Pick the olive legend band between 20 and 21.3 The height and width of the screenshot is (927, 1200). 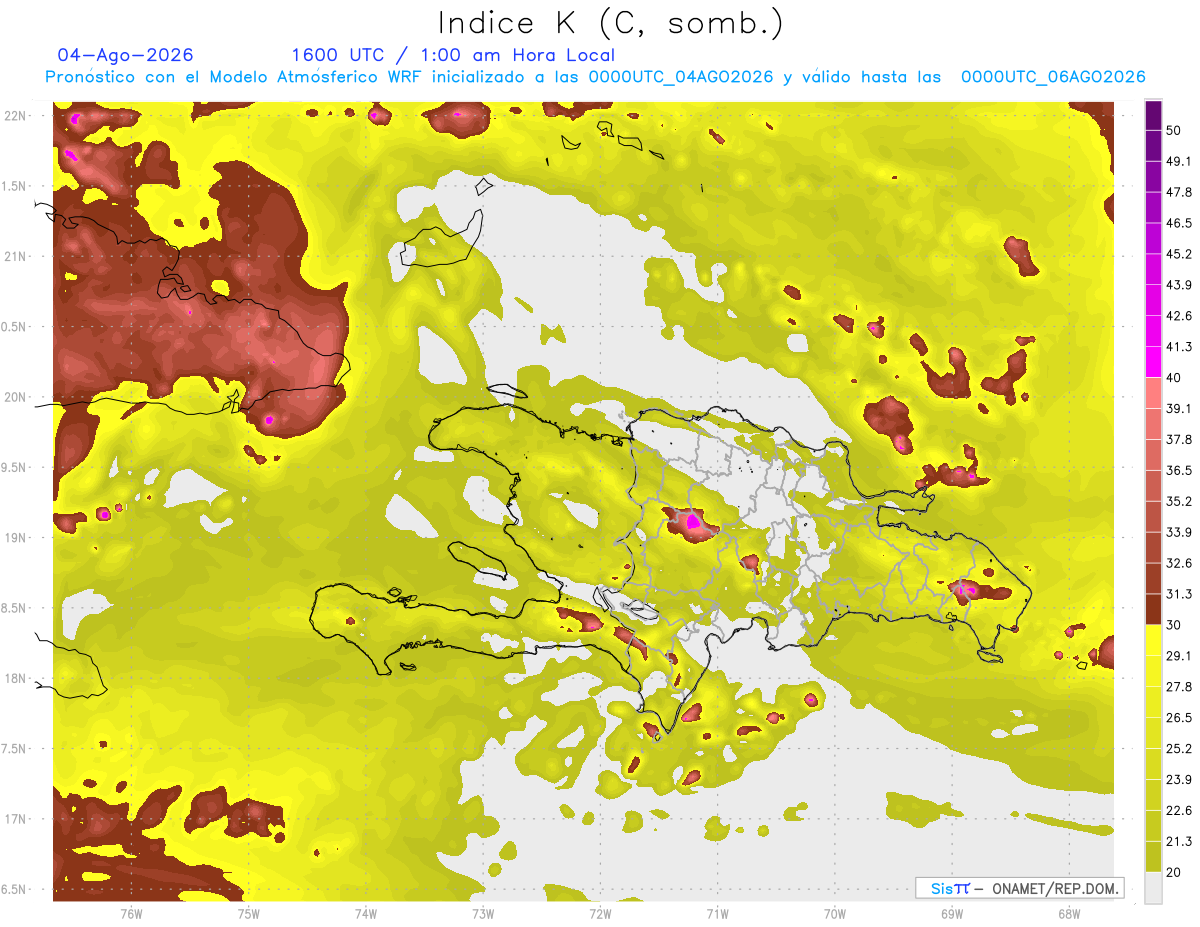(1153, 857)
